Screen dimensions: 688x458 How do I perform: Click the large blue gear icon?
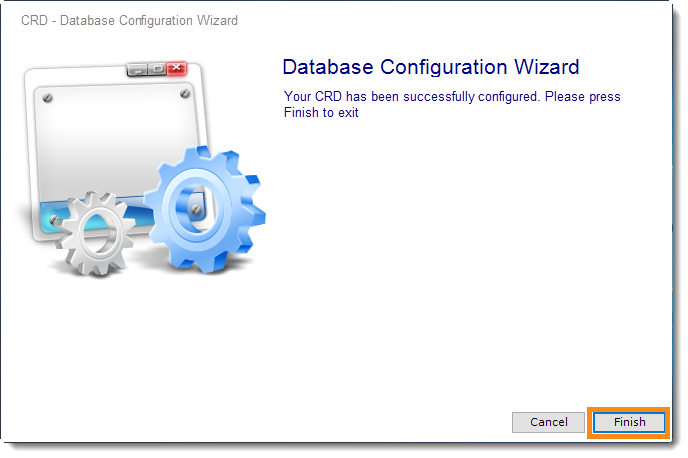[205, 209]
